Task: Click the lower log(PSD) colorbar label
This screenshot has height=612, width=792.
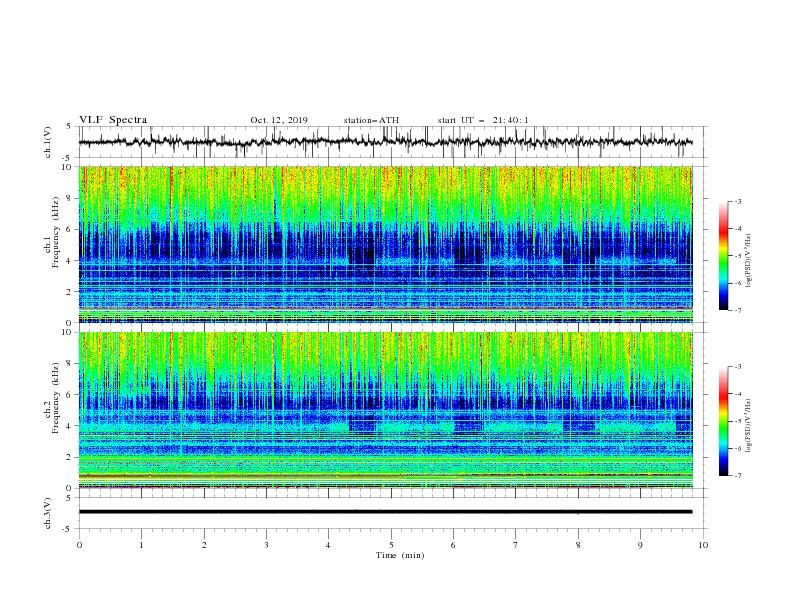Action: (748, 426)
